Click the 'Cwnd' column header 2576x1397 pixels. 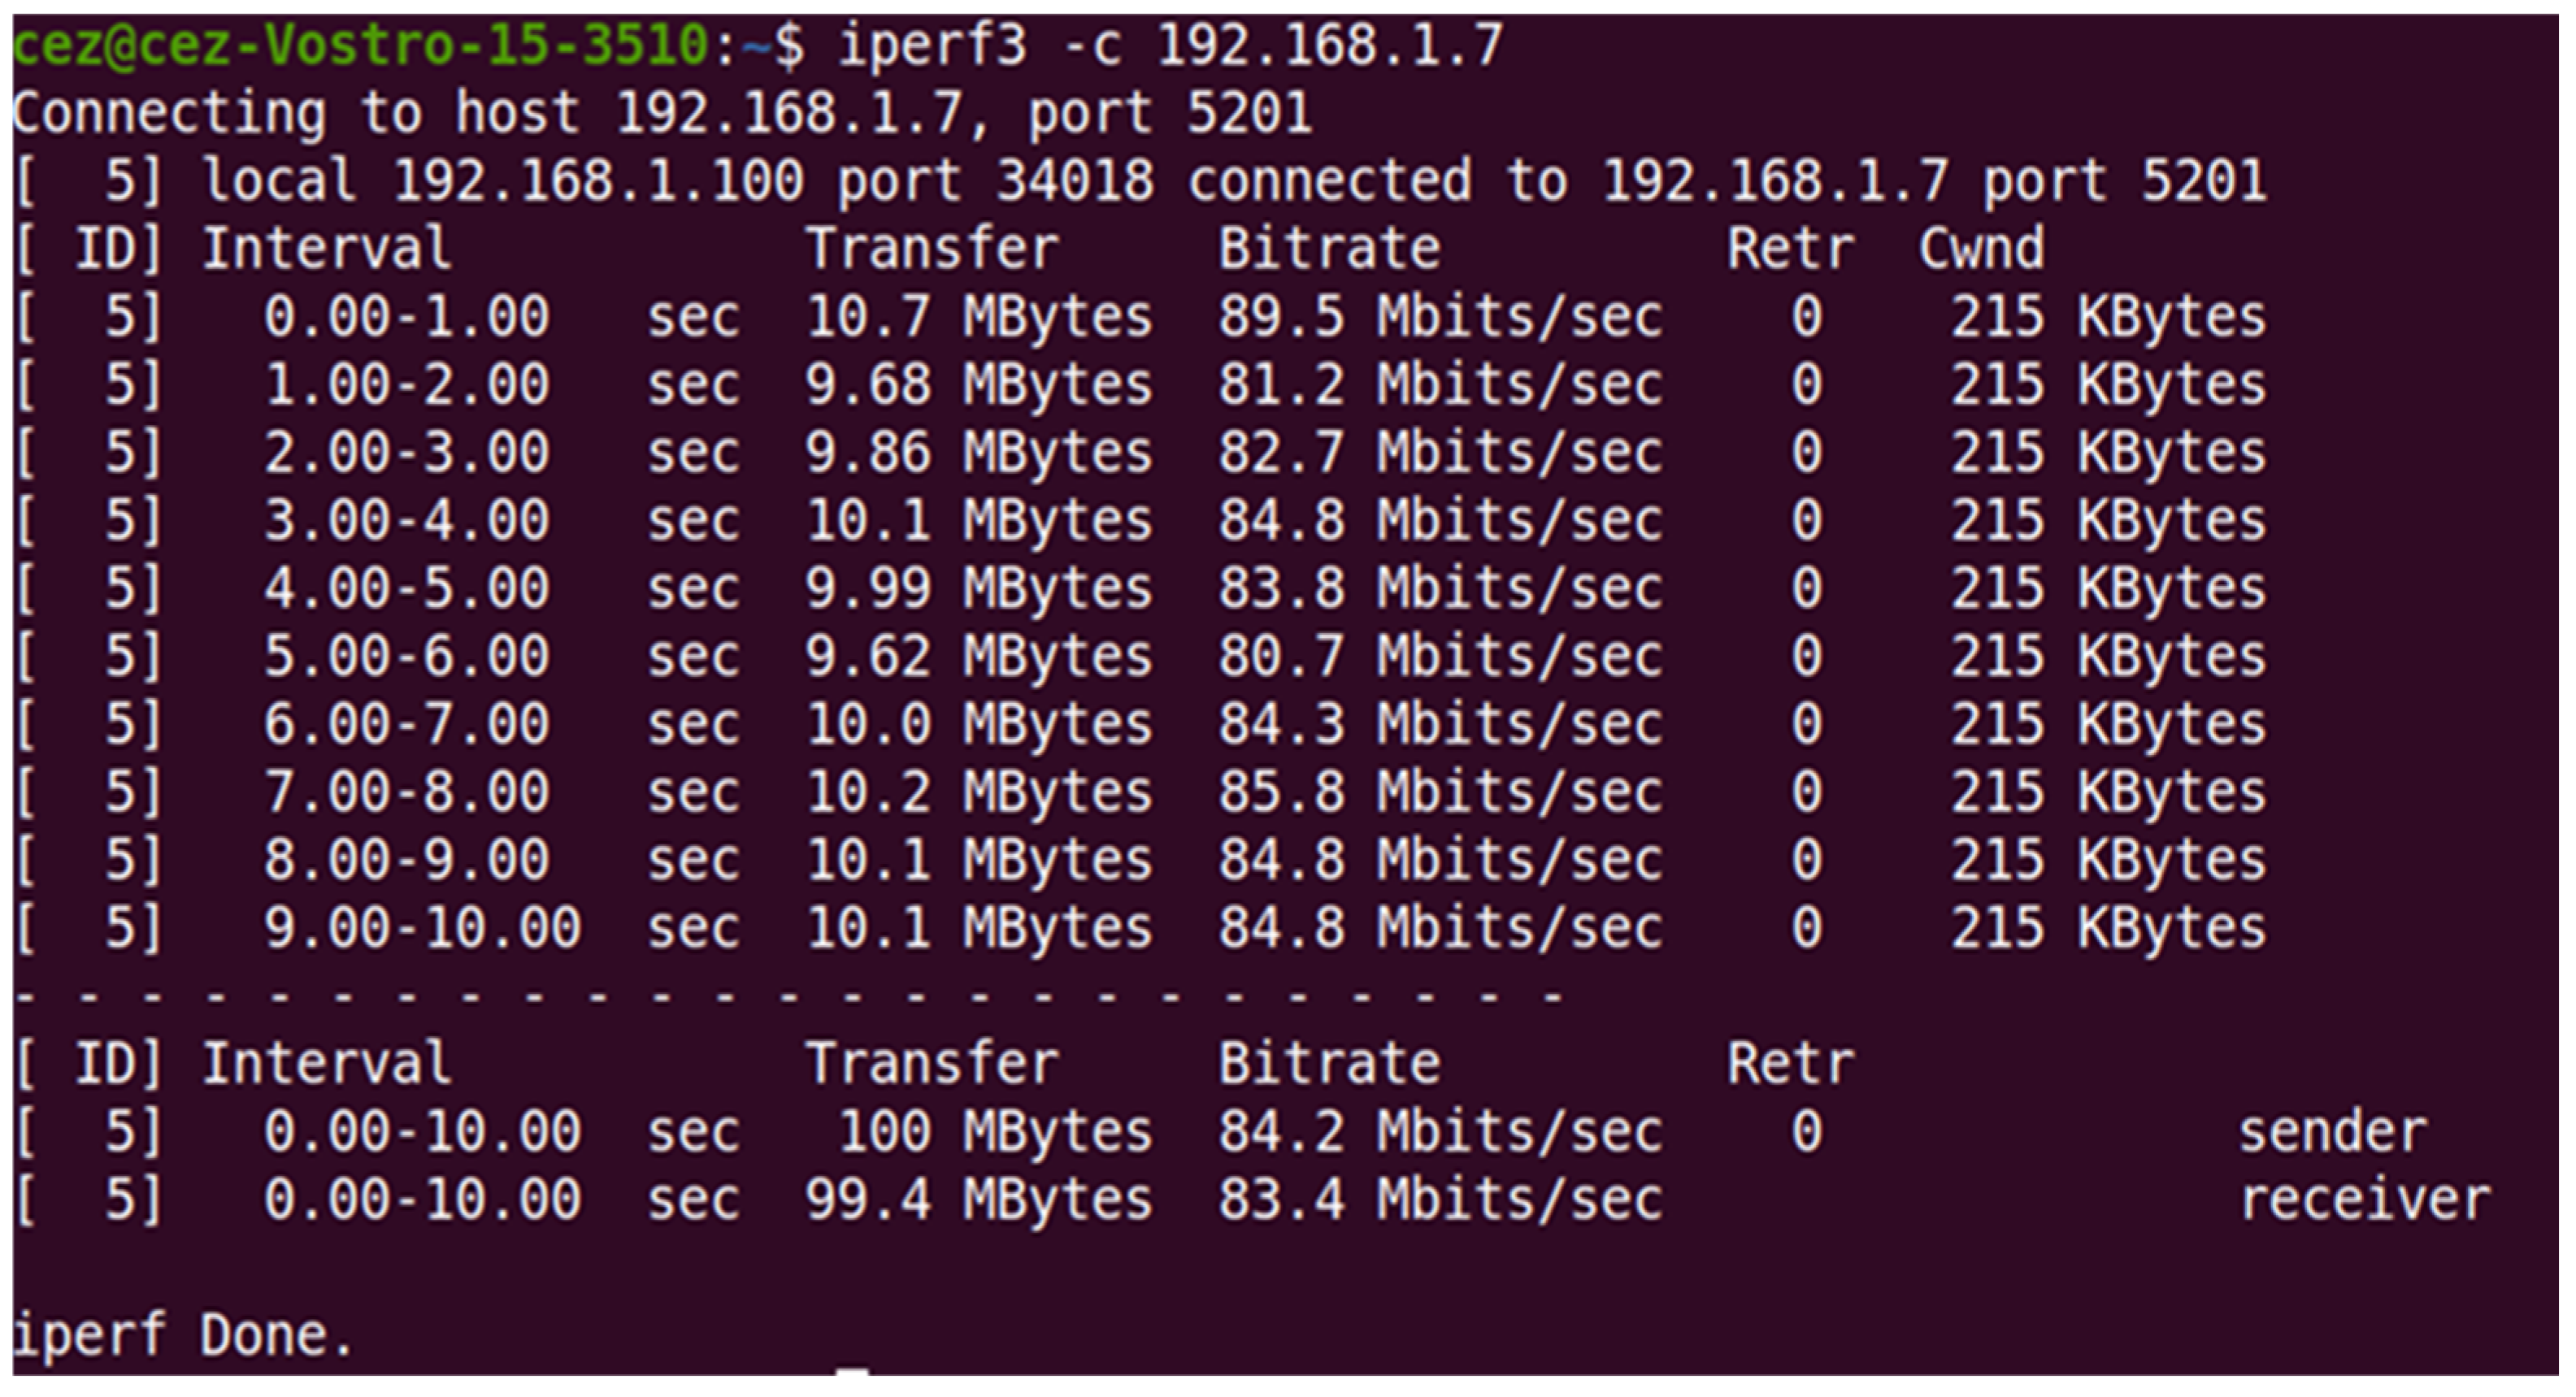pos(1980,249)
